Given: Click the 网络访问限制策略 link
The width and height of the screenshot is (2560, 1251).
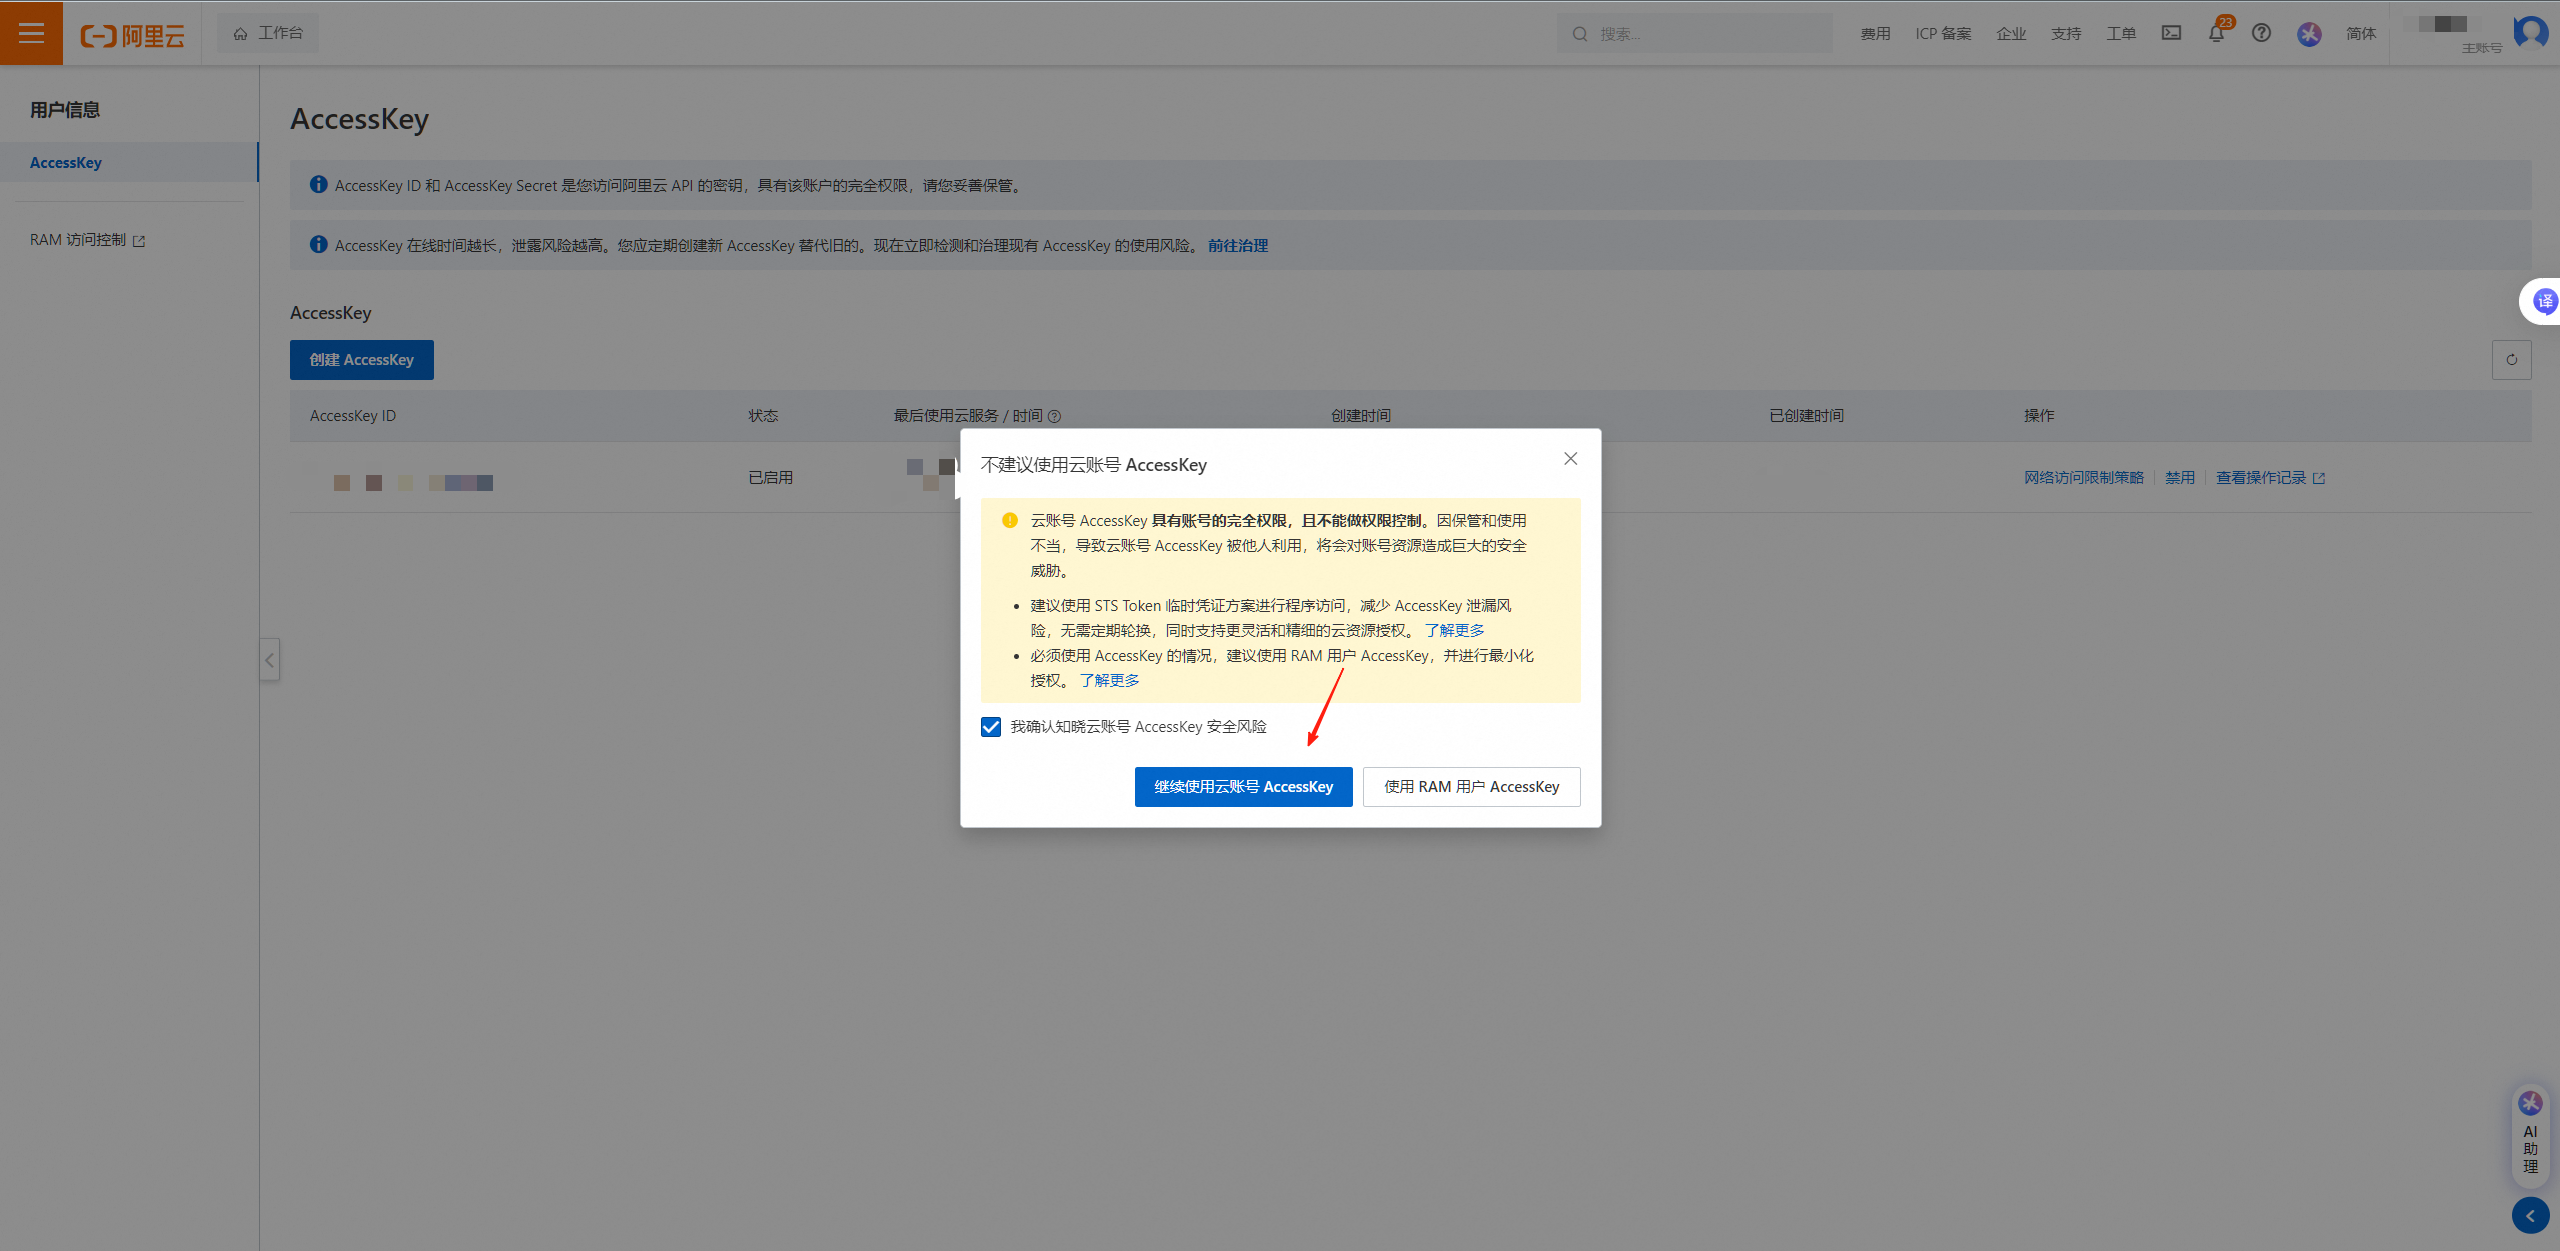Looking at the screenshot, I should 2084,478.
